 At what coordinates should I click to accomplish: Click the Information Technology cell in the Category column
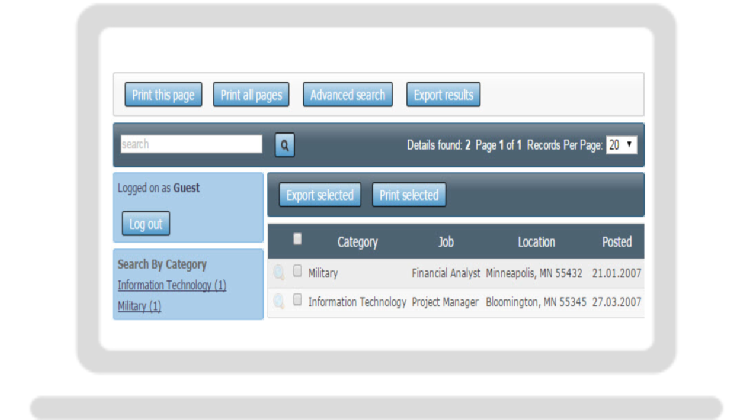pos(357,302)
